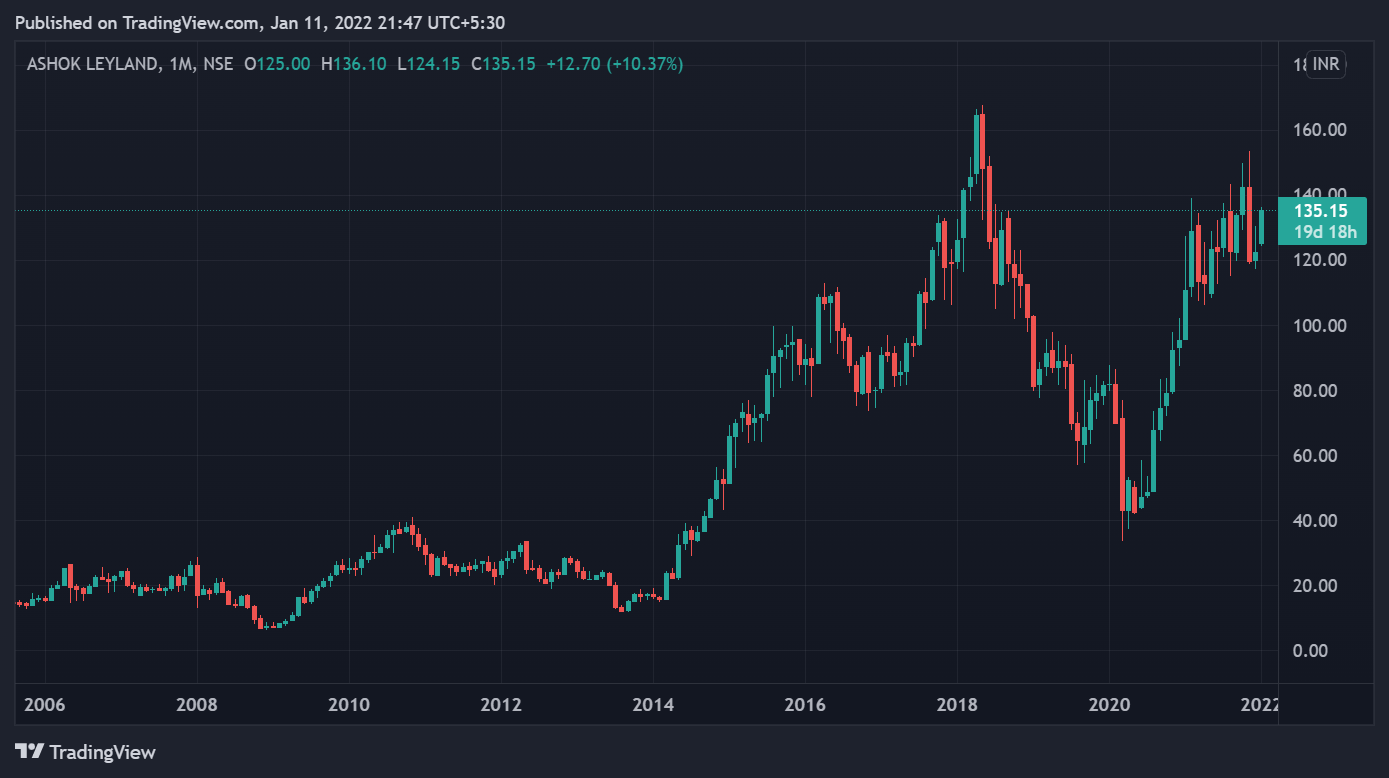Click the 160.00 price axis label
1389x778 pixels.
[x=1320, y=130]
